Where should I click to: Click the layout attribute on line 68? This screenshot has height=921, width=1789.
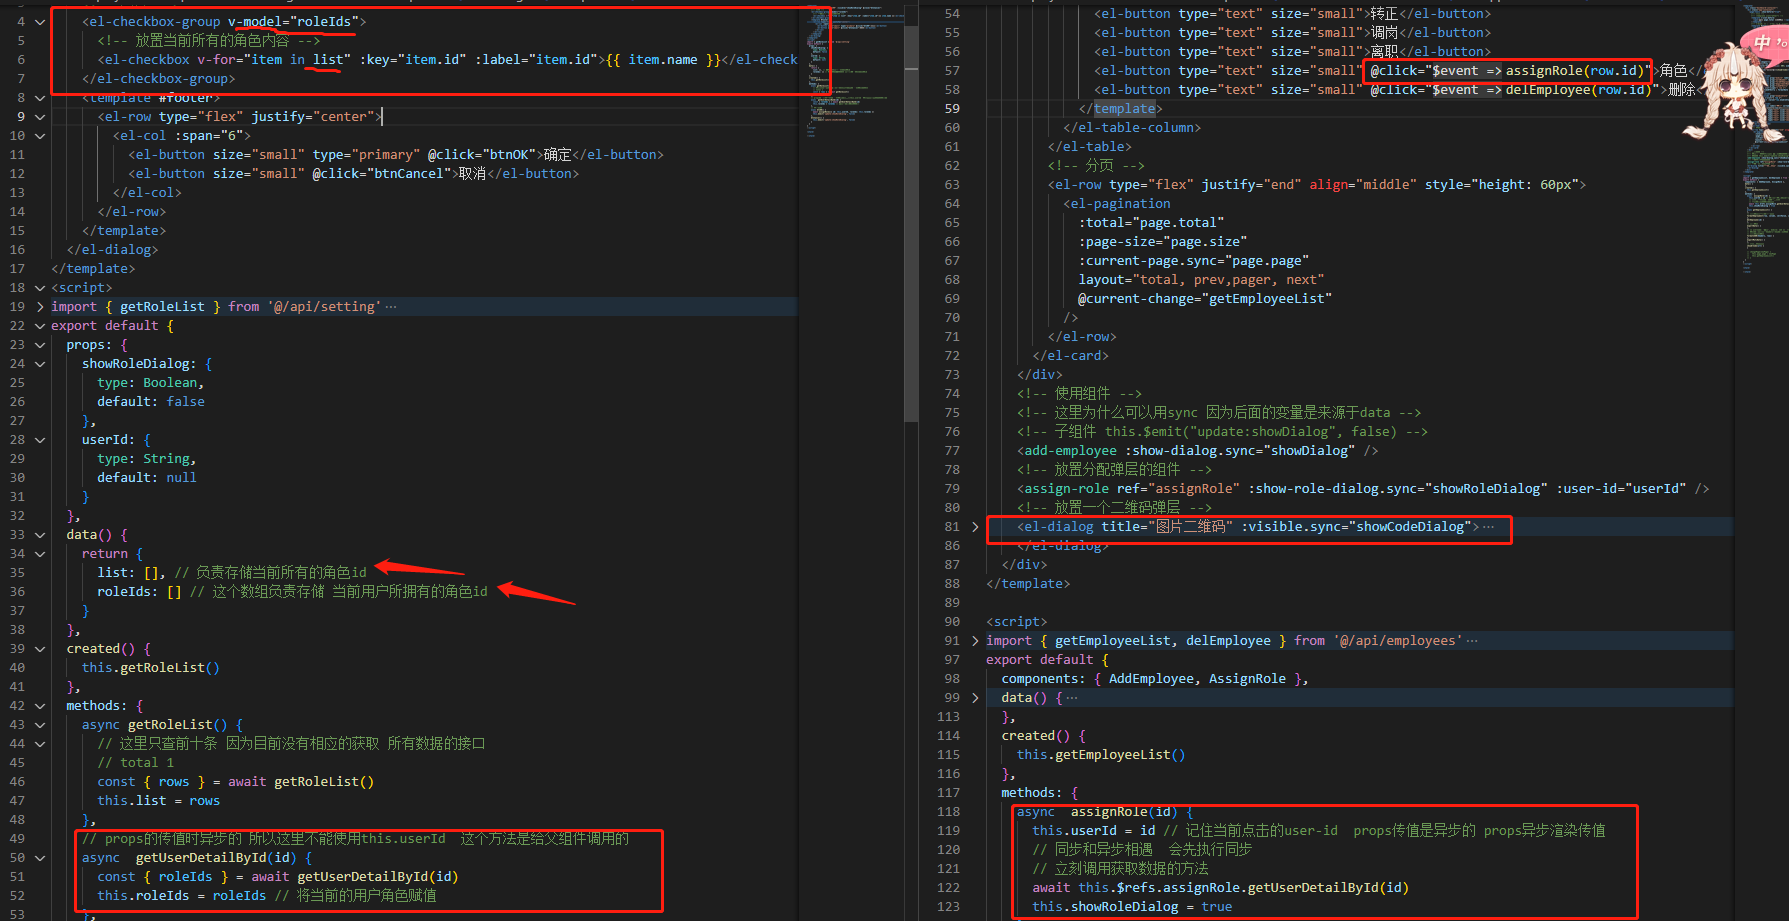tap(1201, 280)
